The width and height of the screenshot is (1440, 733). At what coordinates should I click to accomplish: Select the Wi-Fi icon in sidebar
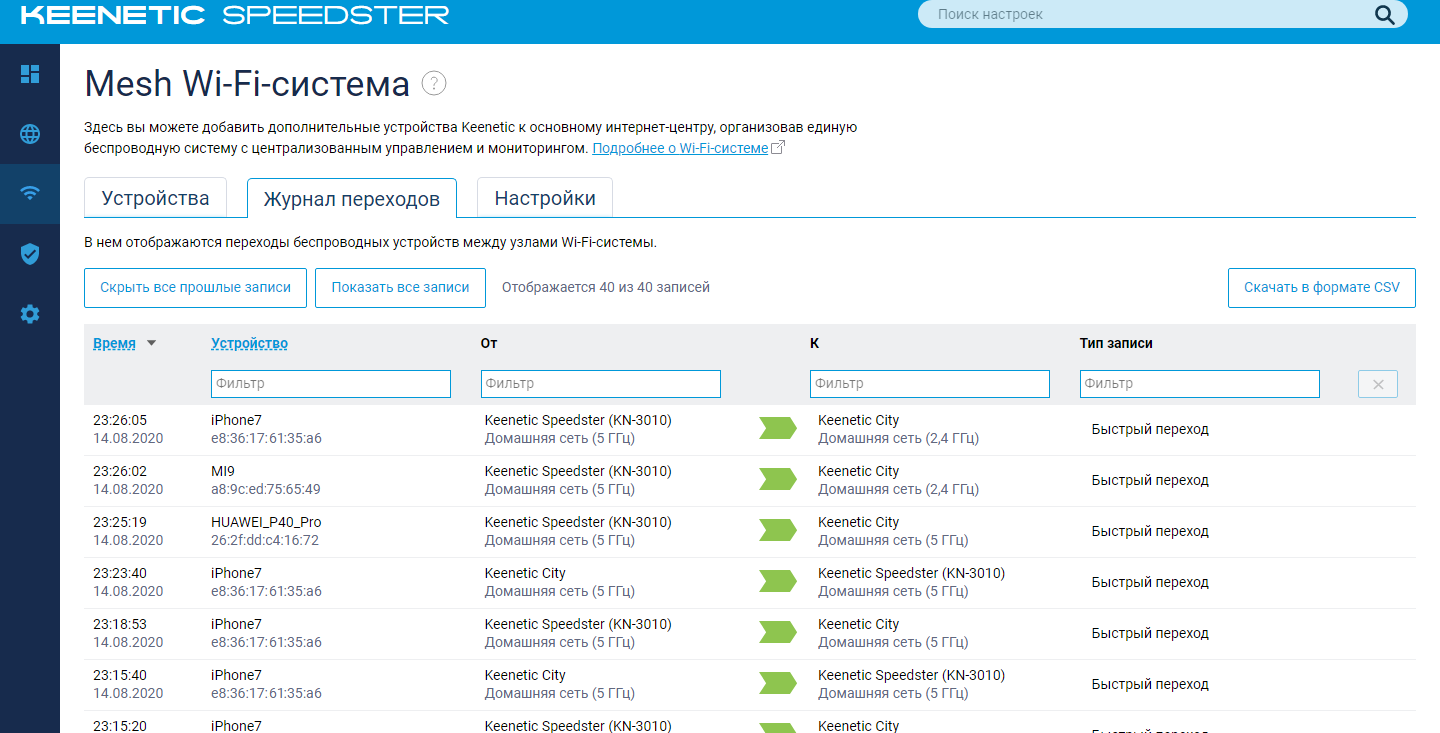tap(30, 193)
